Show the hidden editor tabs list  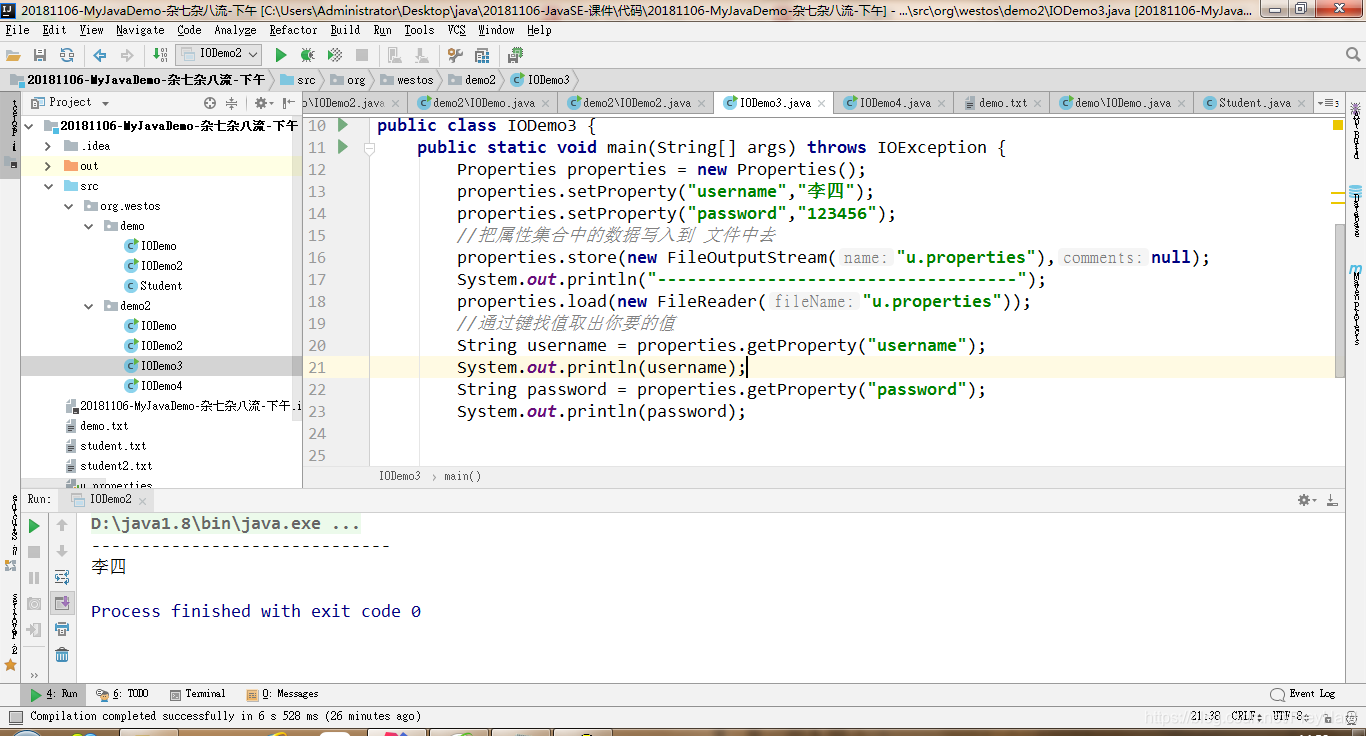[x=1328, y=103]
